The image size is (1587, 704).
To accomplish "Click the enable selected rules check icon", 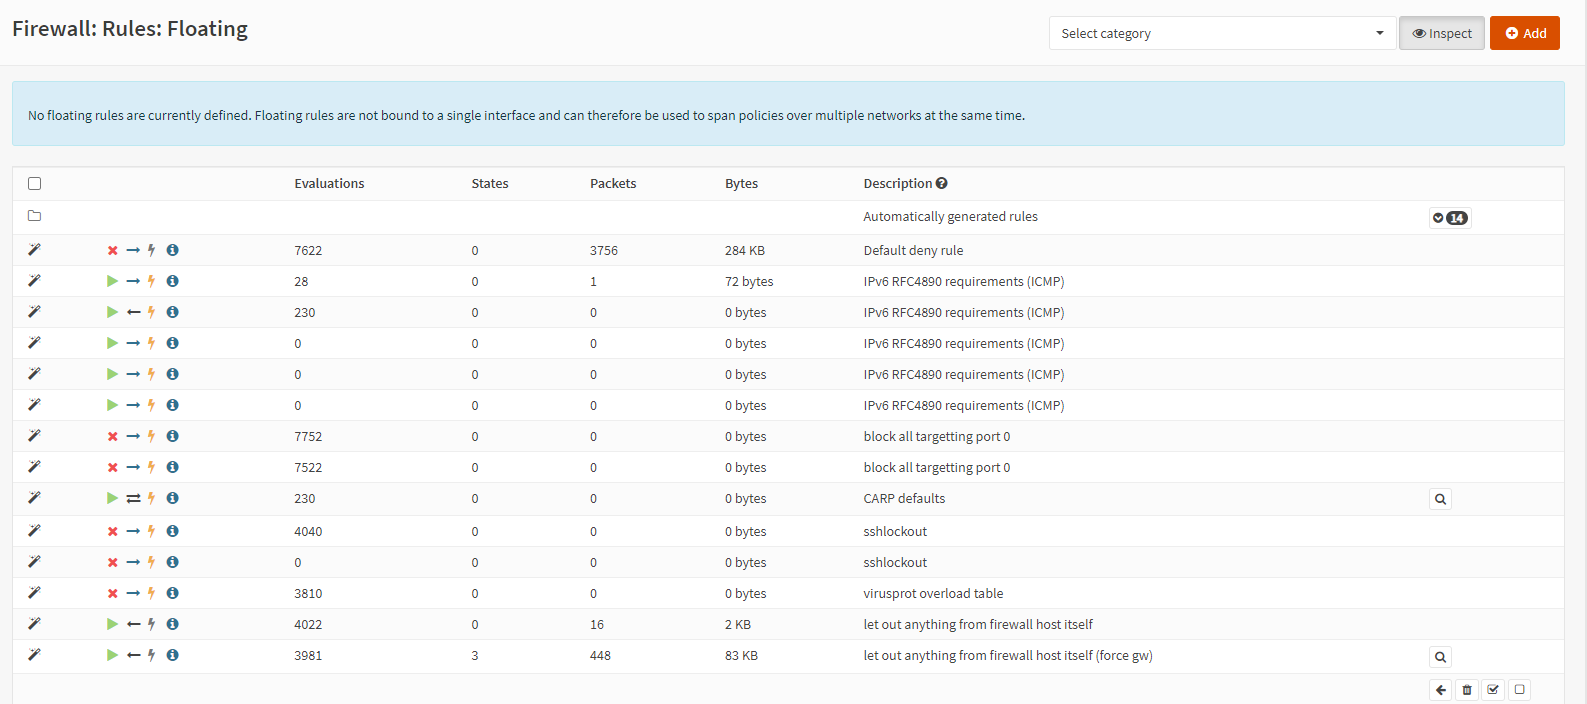I will coord(1493,690).
